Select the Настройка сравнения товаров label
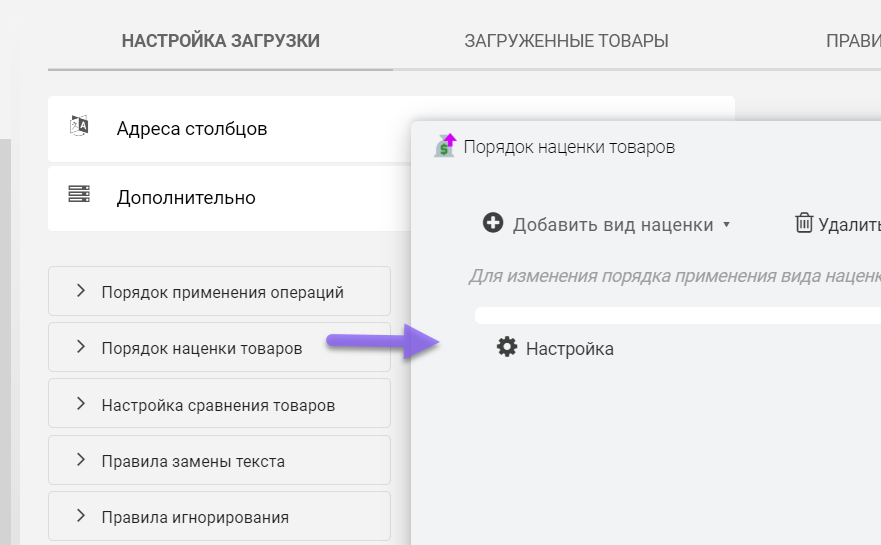Image resolution: width=881 pixels, height=545 pixels. tap(218, 405)
